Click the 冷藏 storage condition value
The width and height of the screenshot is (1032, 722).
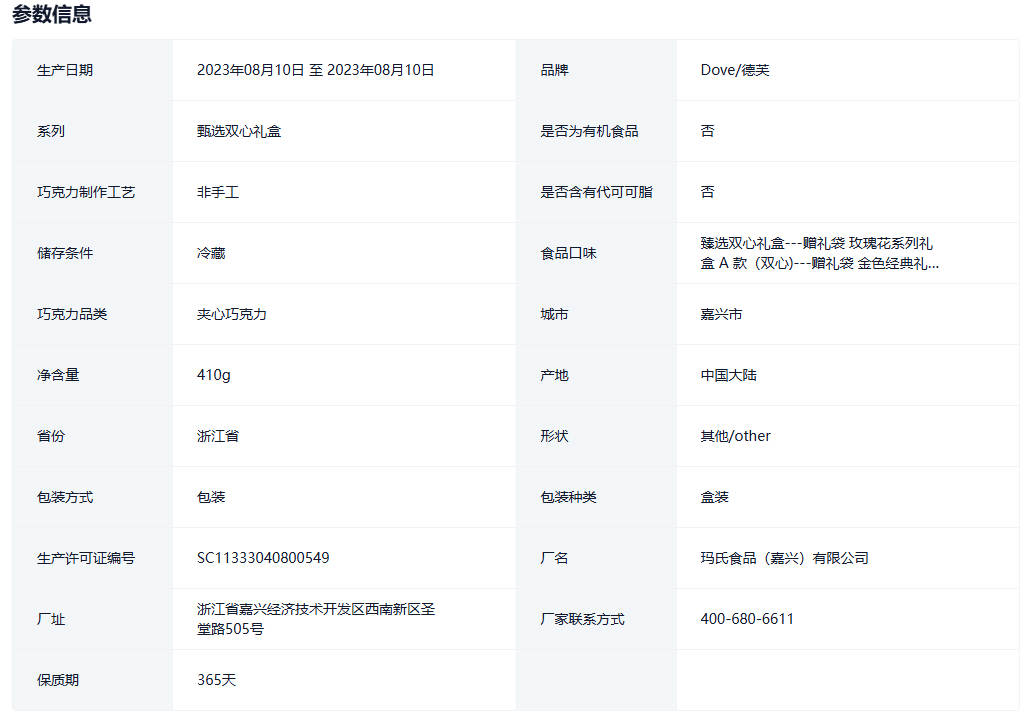211,253
